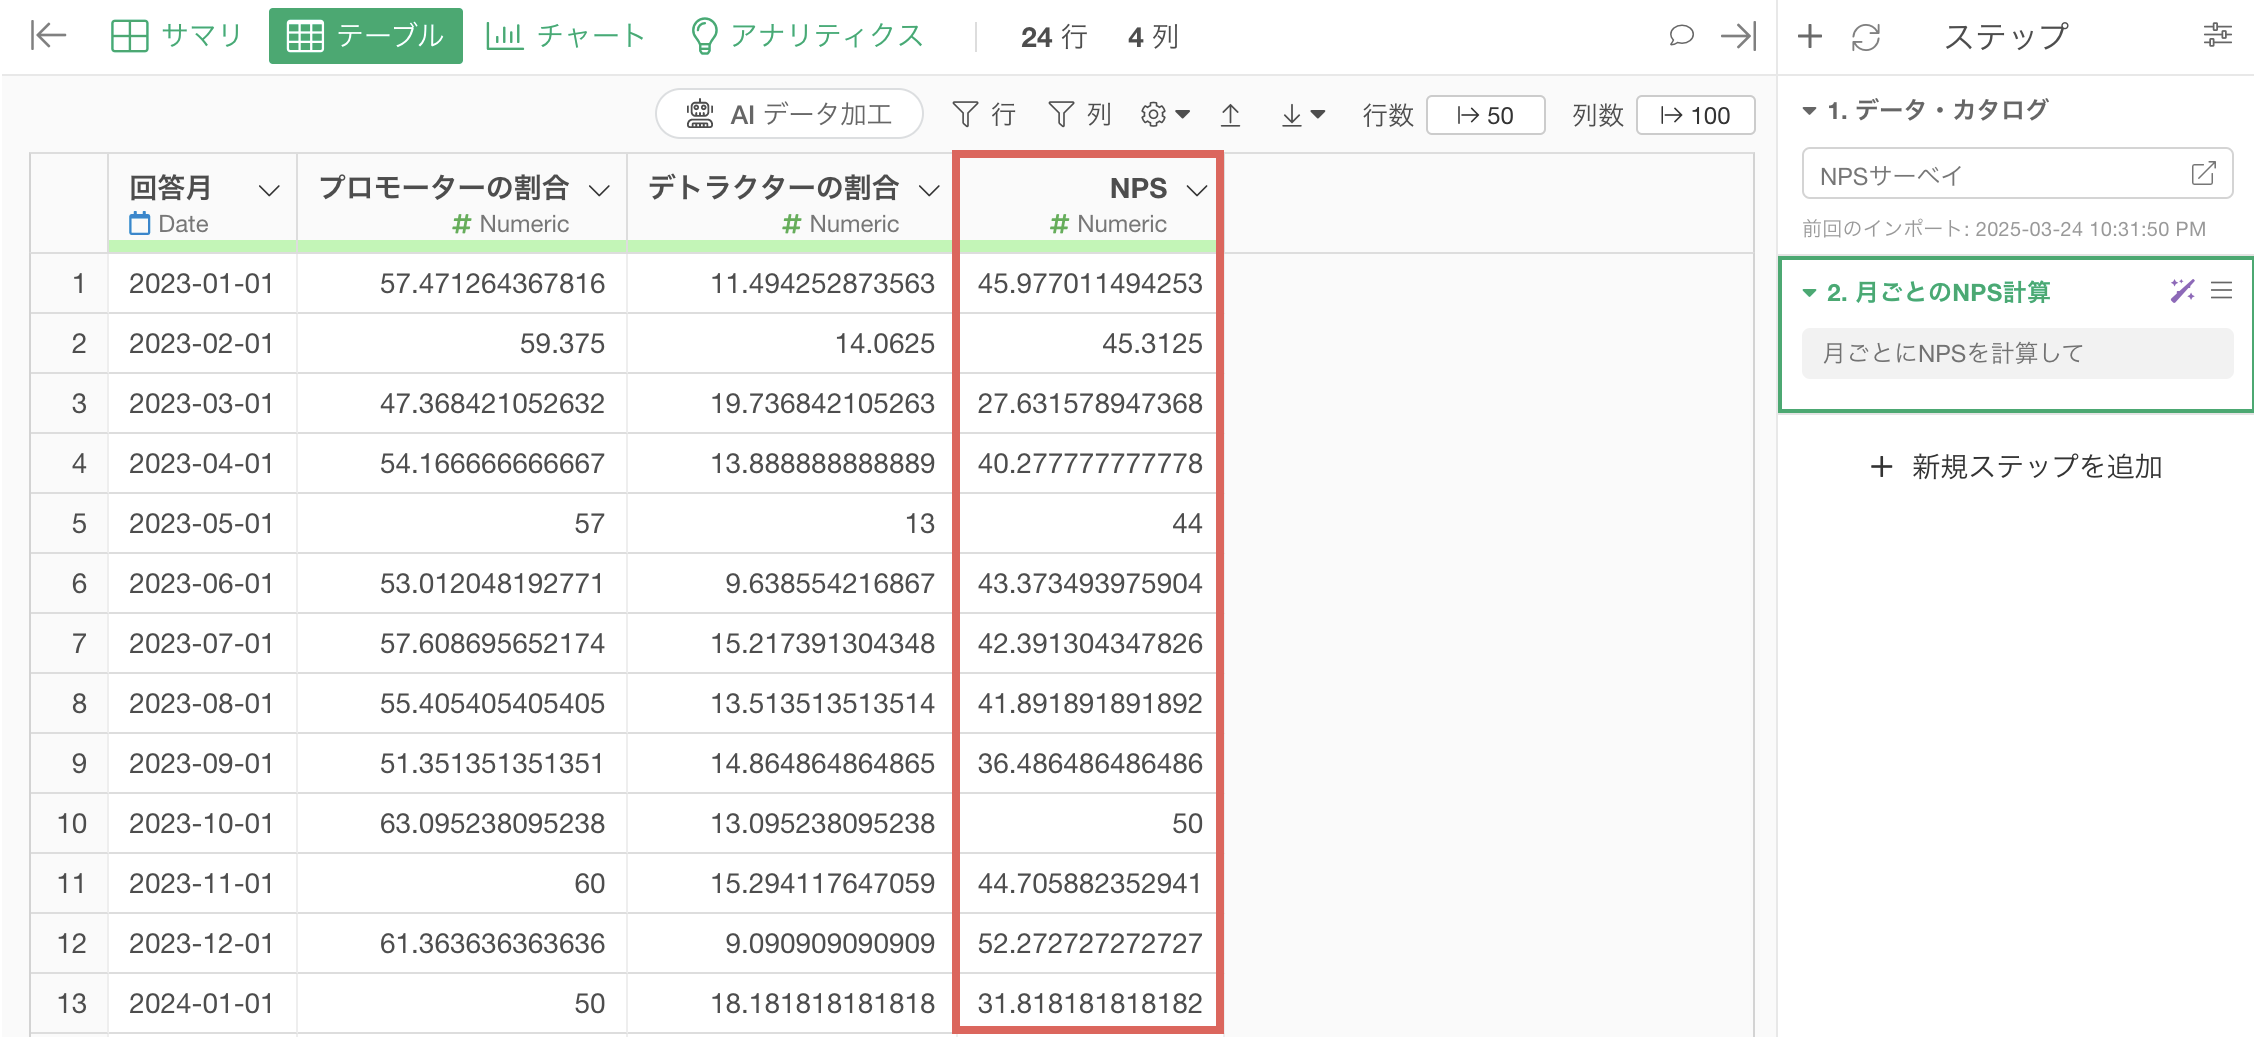Expand the download arrow dropdown
The image size is (2254, 1038).
[1303, 115]
